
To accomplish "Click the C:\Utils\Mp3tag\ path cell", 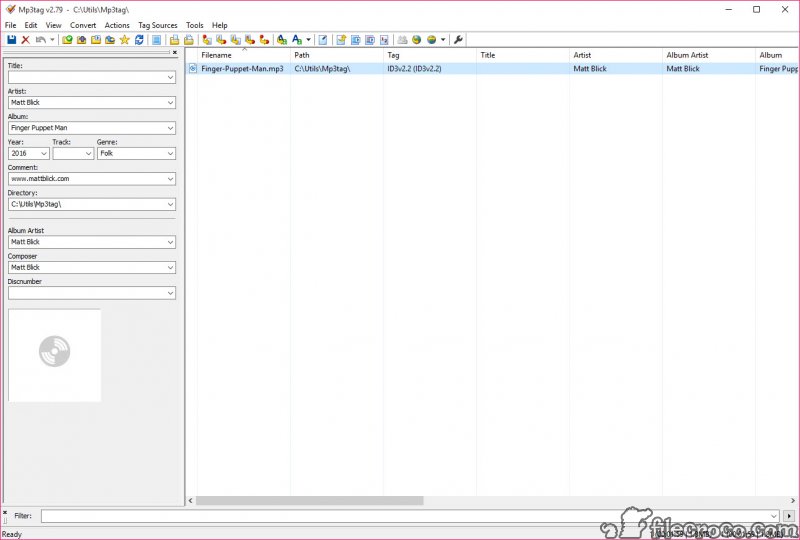I will tap(322, 68).
